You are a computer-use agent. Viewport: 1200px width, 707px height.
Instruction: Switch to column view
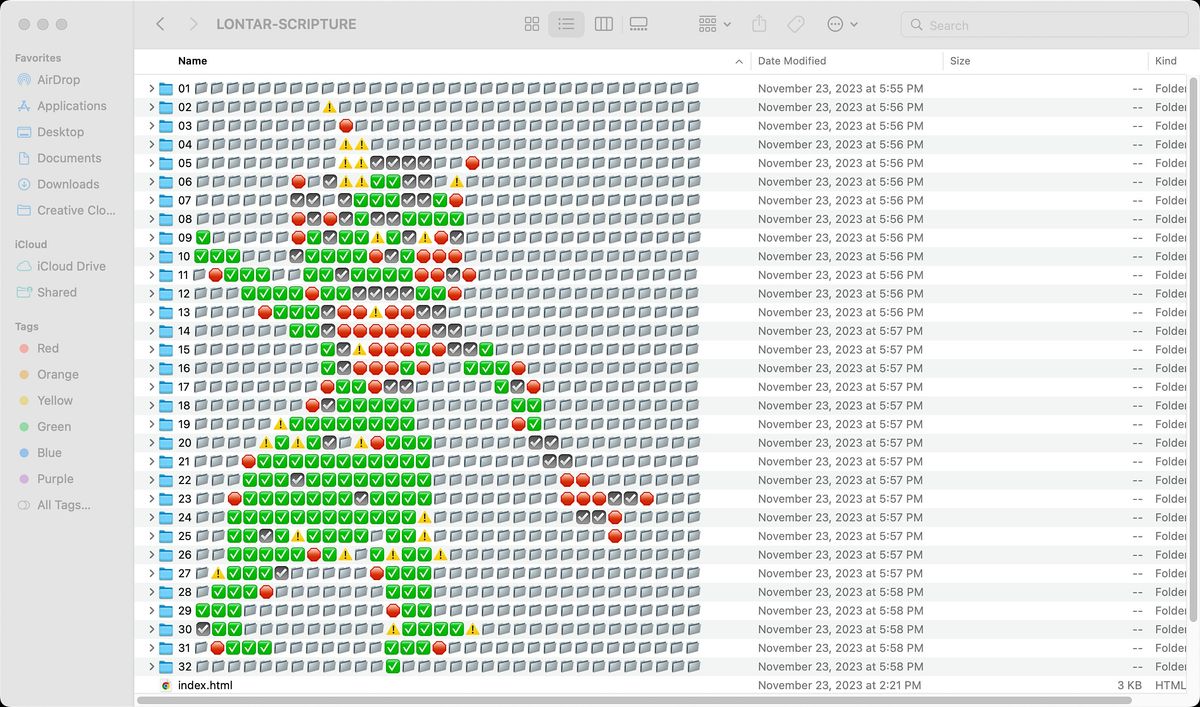(x=603, y=24)
